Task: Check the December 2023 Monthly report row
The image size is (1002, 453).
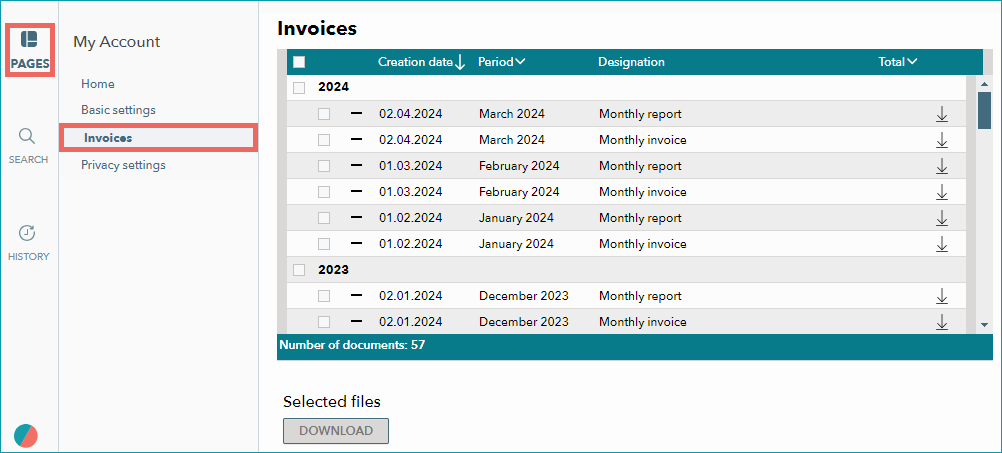Action: [x=324, y=296]
